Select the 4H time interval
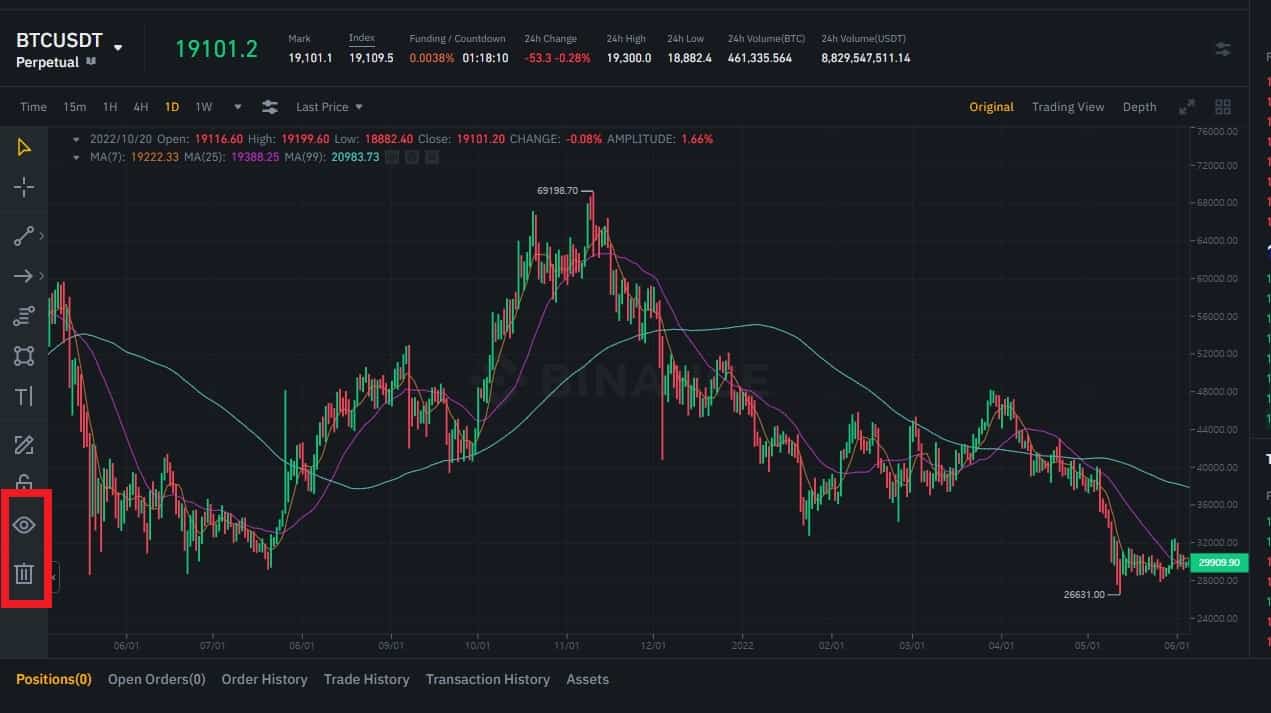This screenshot has width=1271, height=713. [x=141, y=107]
